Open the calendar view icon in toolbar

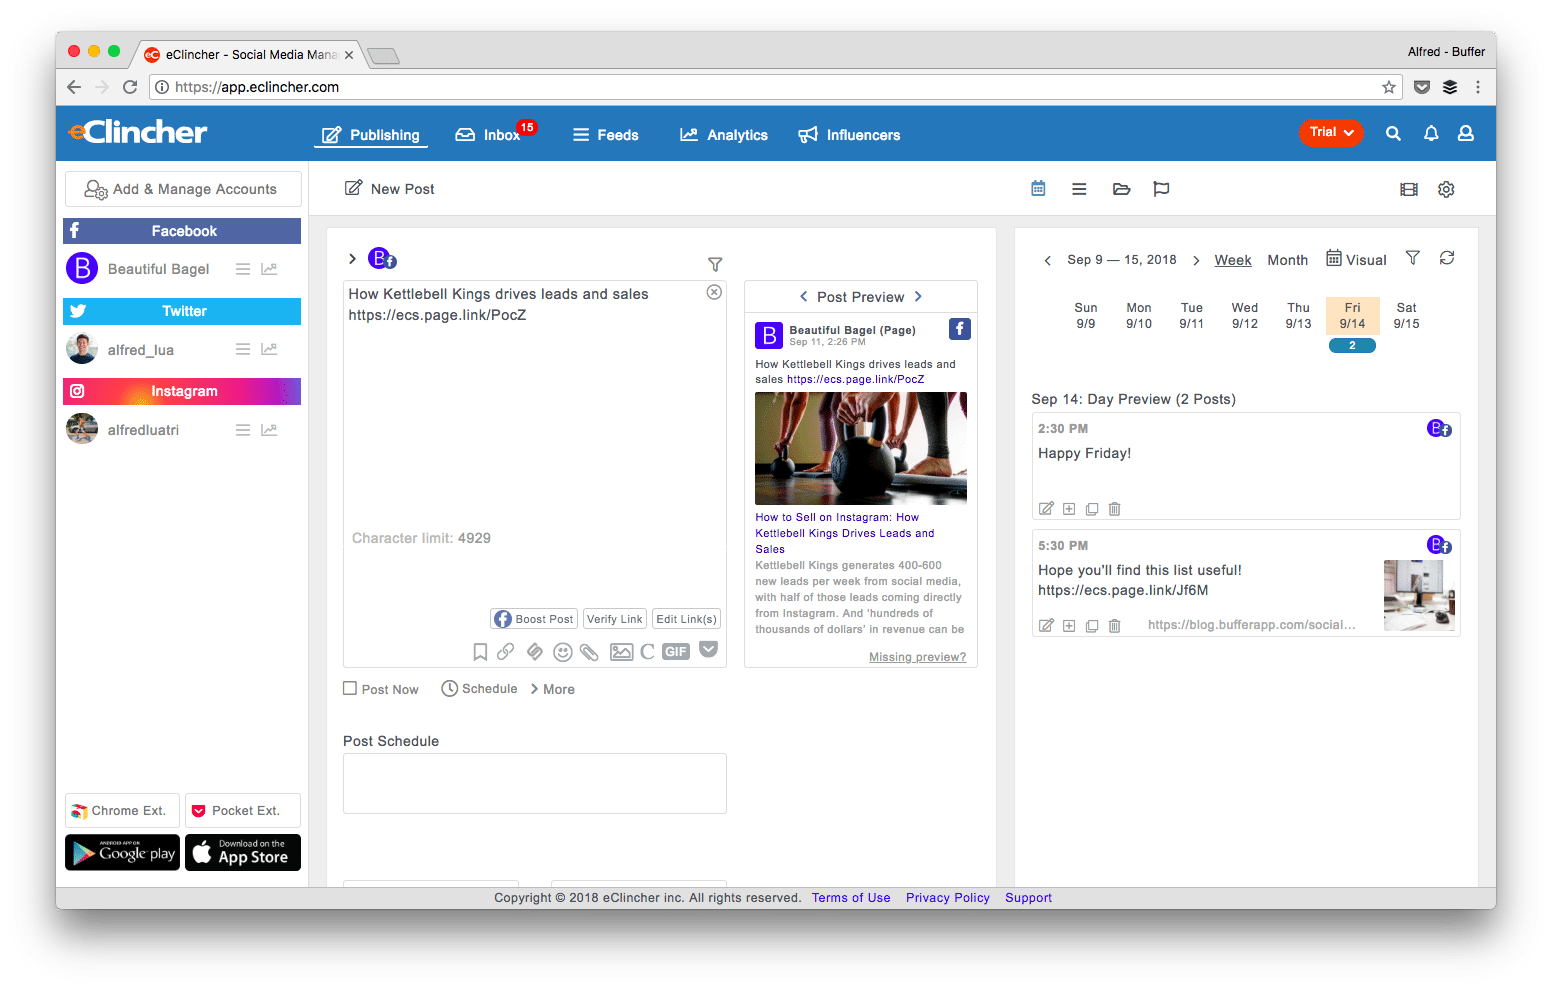[x=1038, y=189]
